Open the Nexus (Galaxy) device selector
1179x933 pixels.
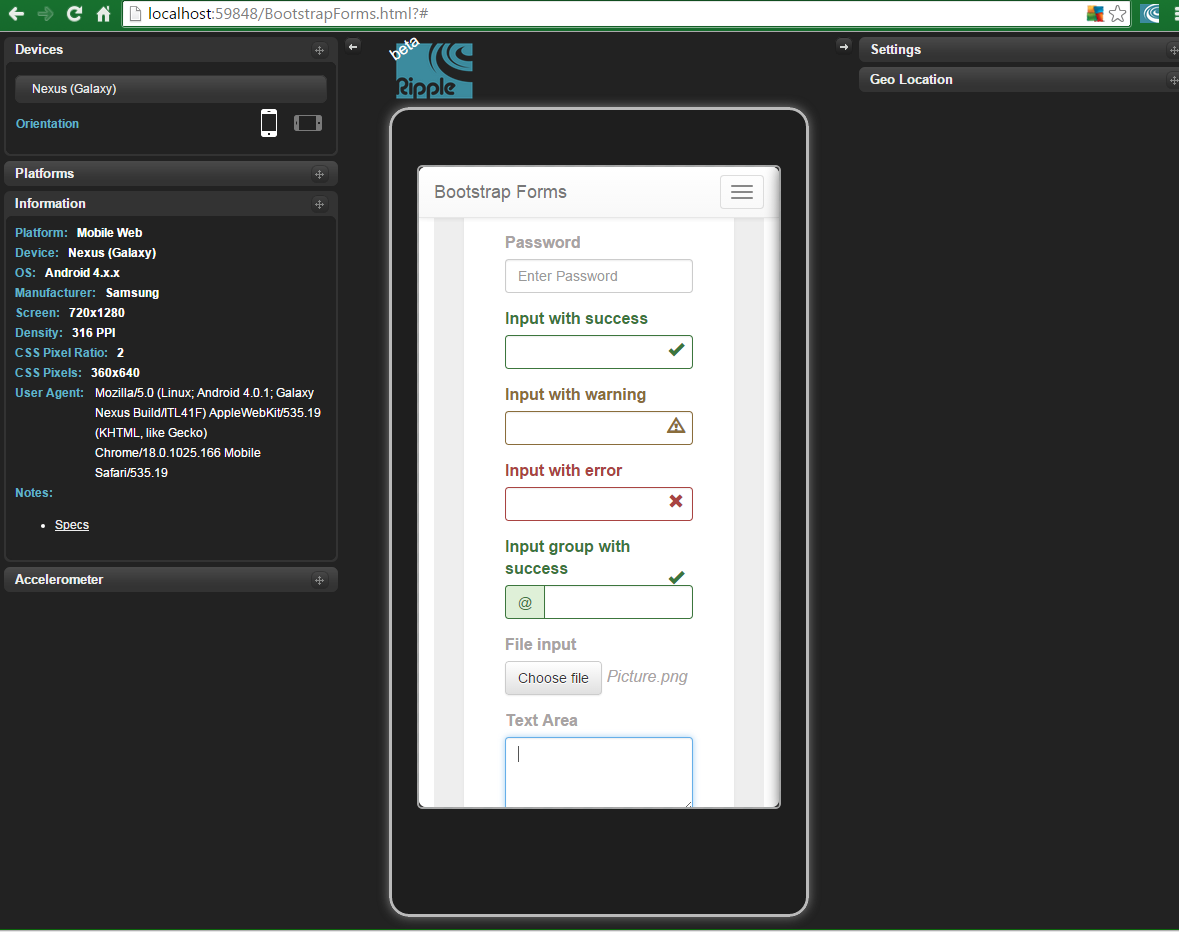click(x=170, y=88)
